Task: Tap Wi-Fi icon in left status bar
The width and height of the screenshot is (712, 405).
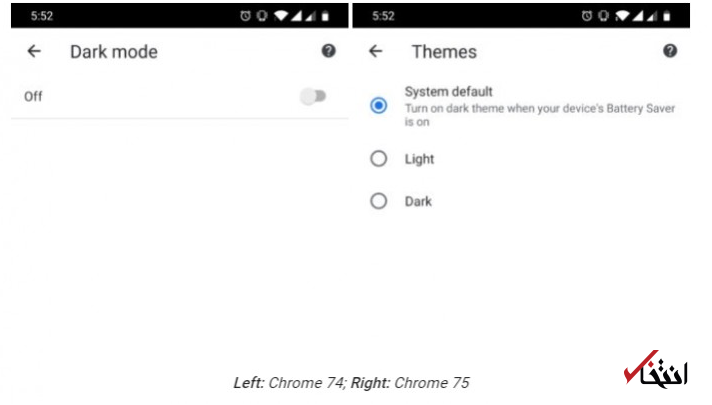Action: point(281,16)
